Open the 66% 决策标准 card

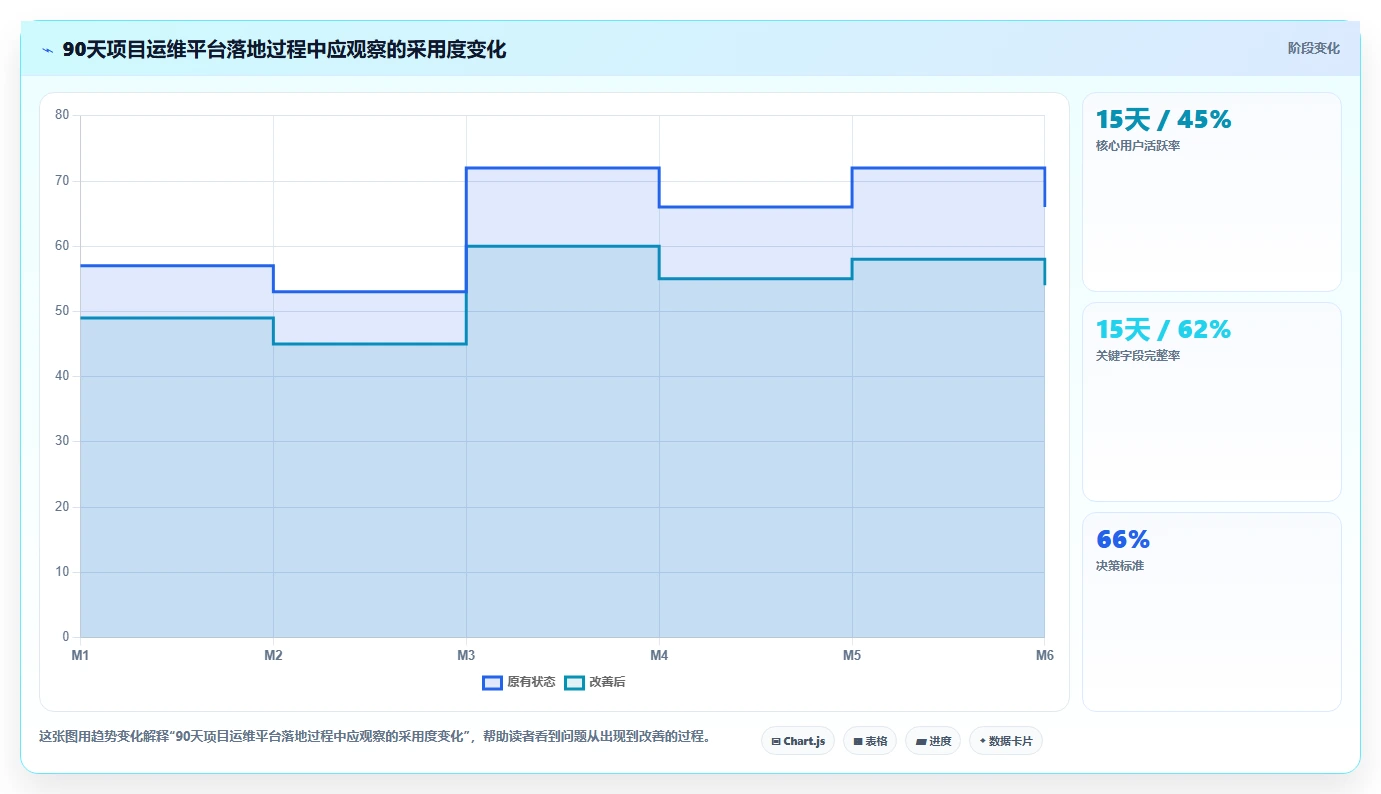[1211, 612]
